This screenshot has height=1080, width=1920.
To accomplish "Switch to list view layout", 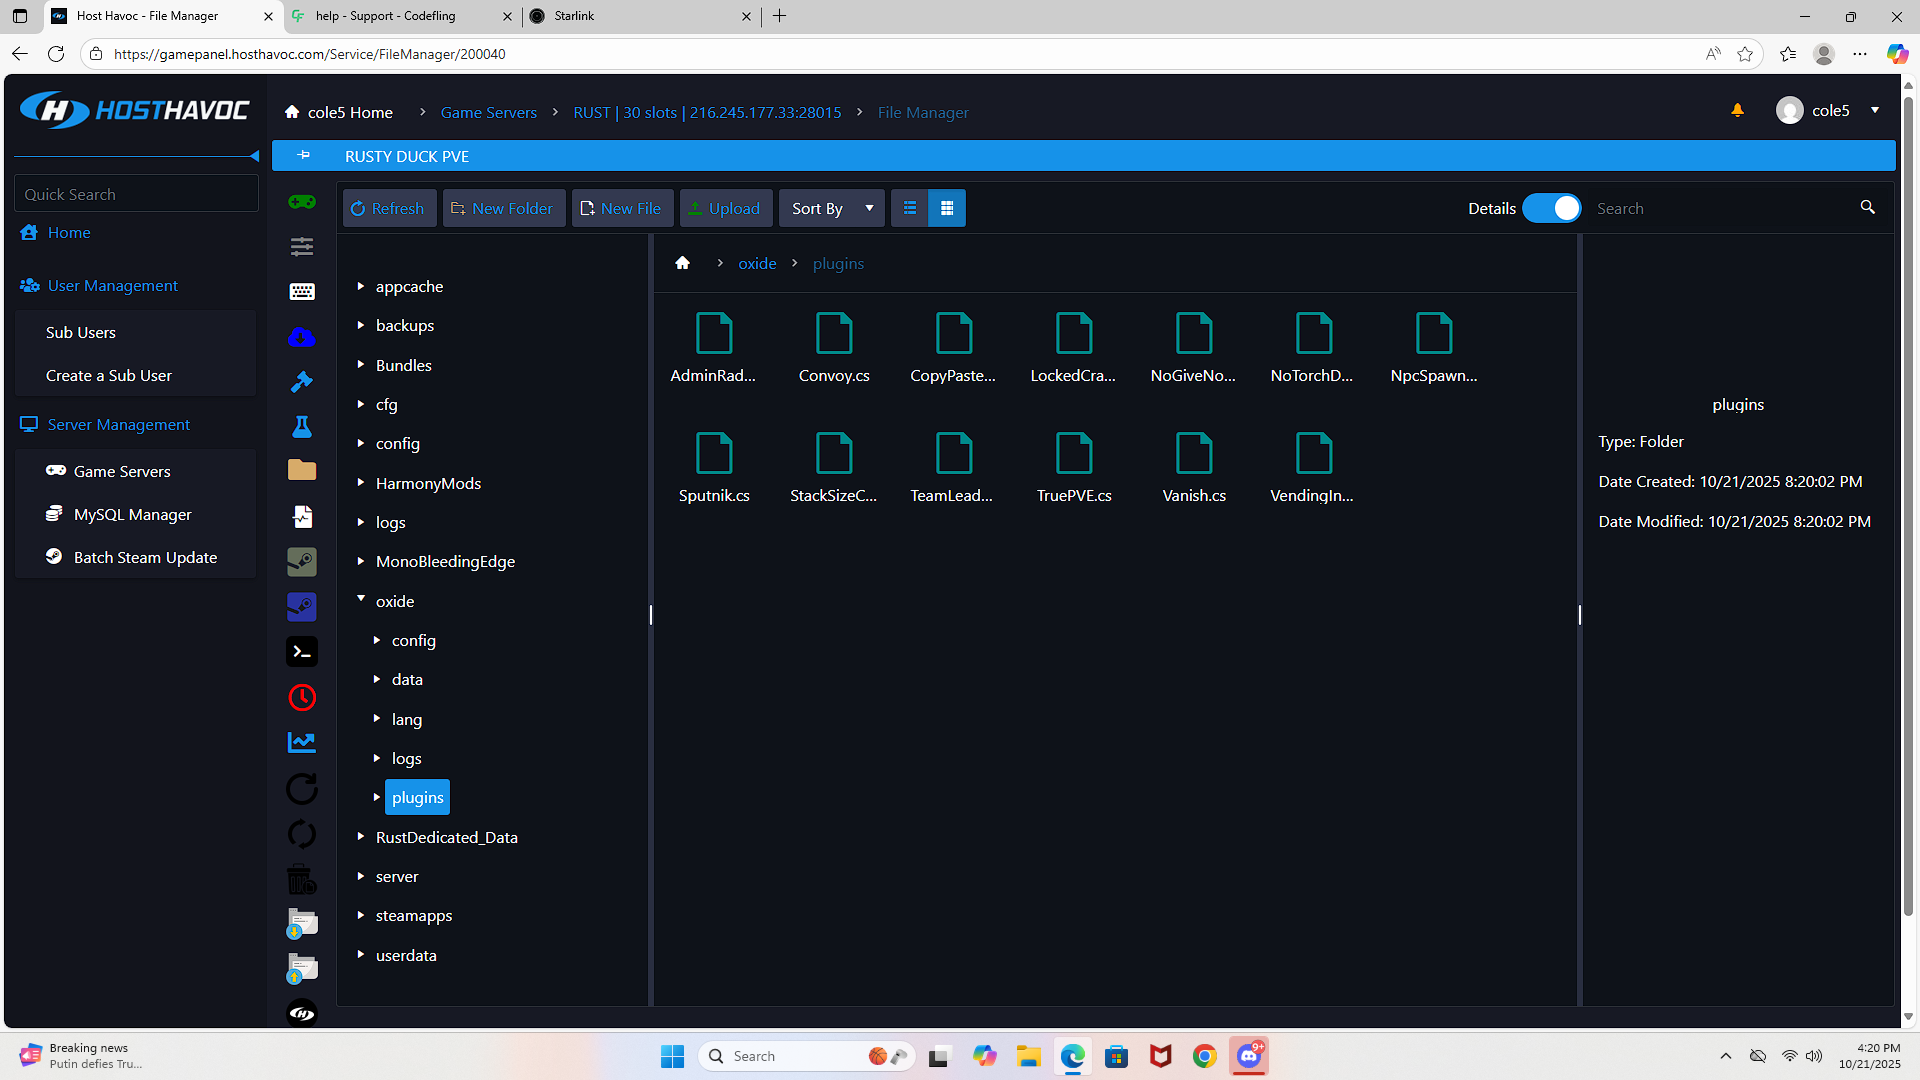I will (910, 208).
